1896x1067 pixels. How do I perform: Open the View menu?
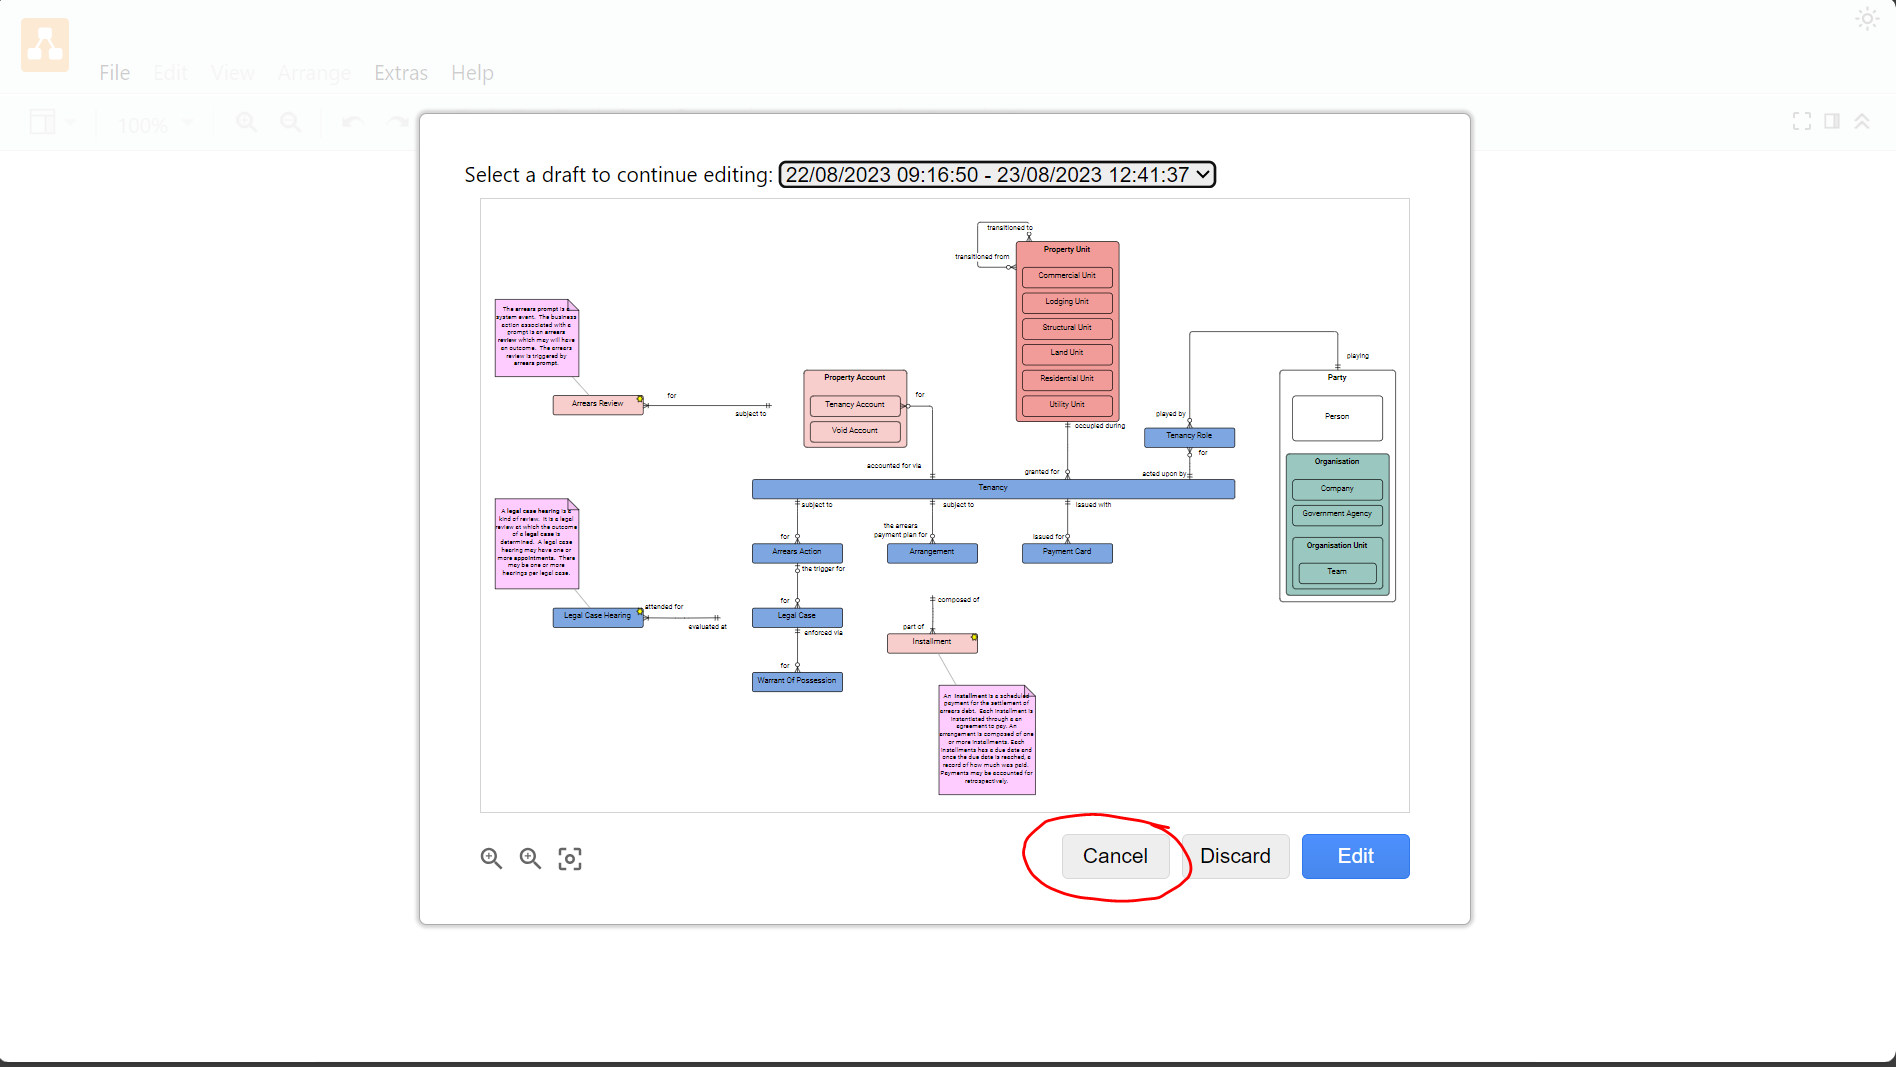[x=233, y=73]
